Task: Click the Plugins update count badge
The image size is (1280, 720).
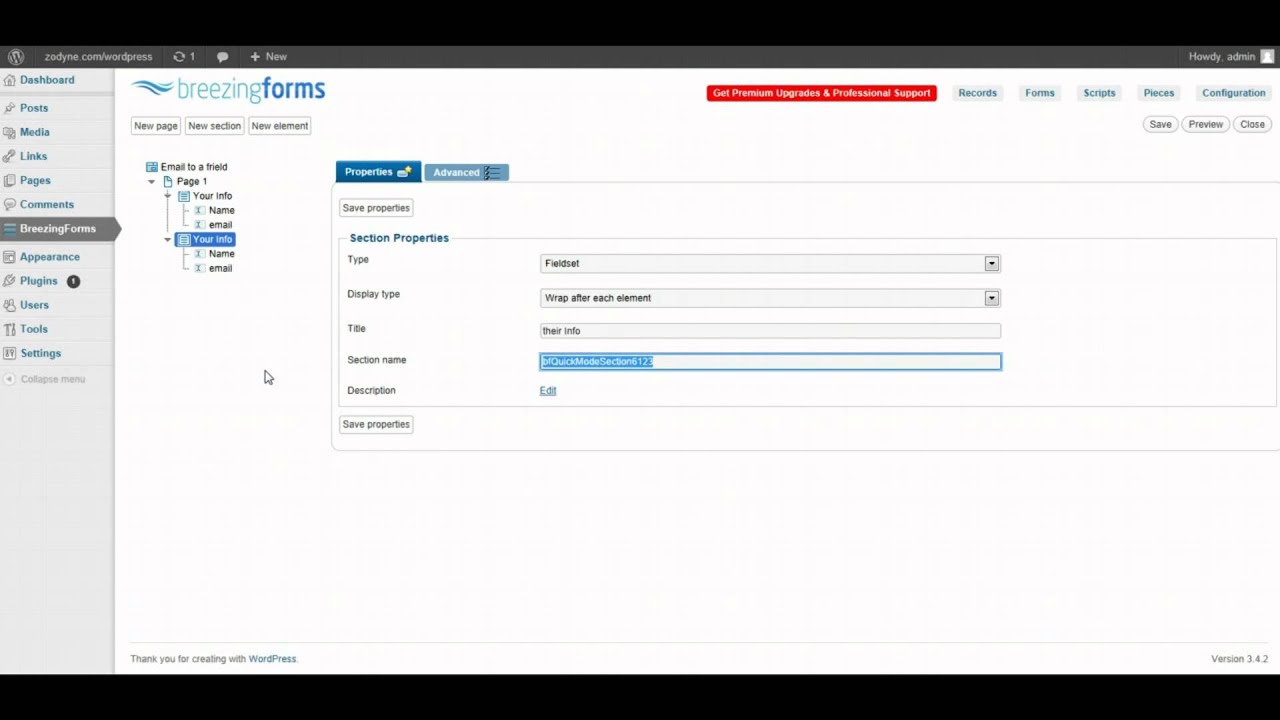Action: point(73,281)
